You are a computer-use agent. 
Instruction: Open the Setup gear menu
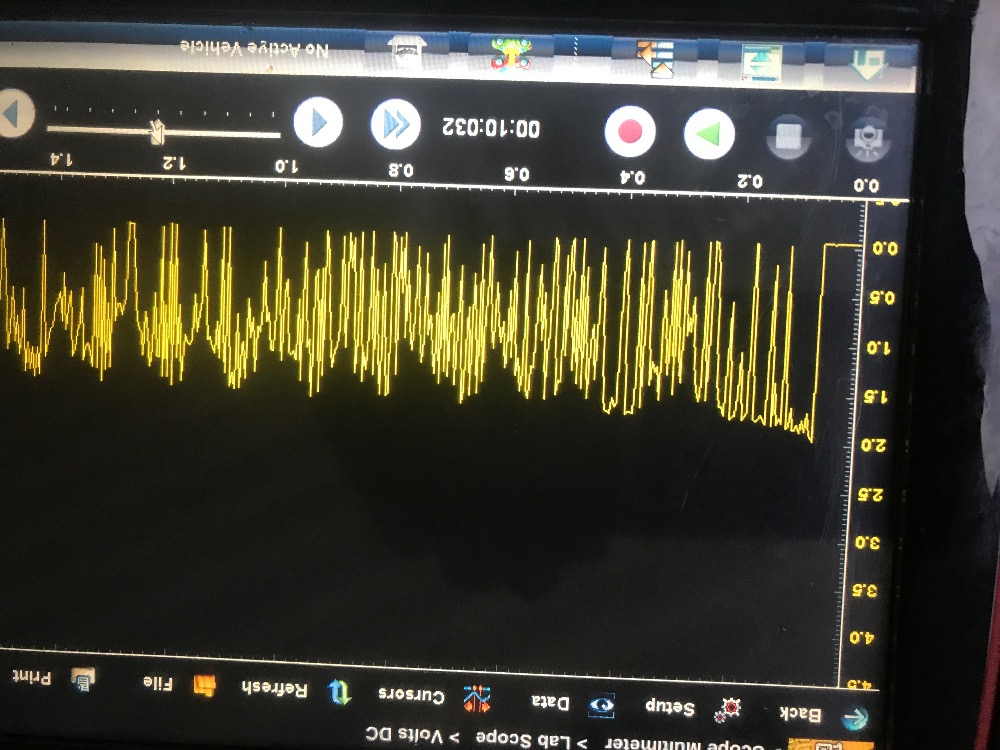pos(700,708)
